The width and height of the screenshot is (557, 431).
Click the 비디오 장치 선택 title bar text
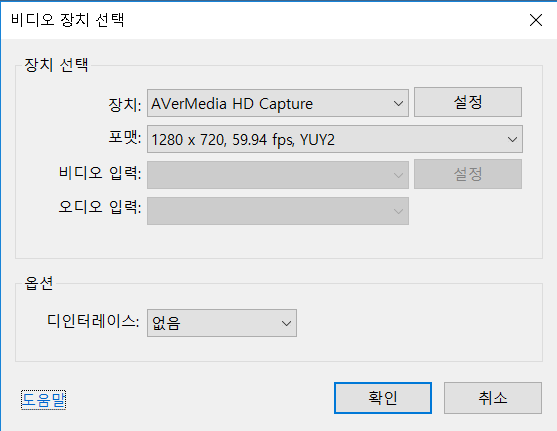tap(67, 20)
